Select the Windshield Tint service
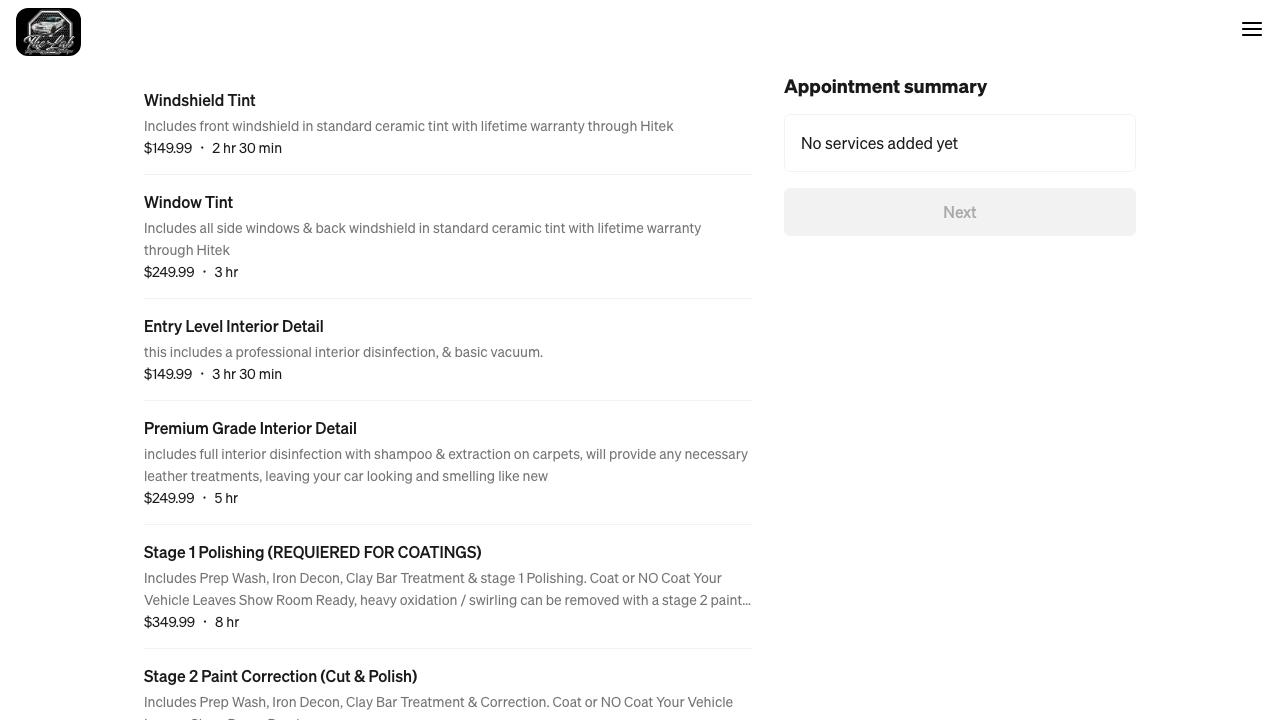1280x720 pixels. (200, 100)
